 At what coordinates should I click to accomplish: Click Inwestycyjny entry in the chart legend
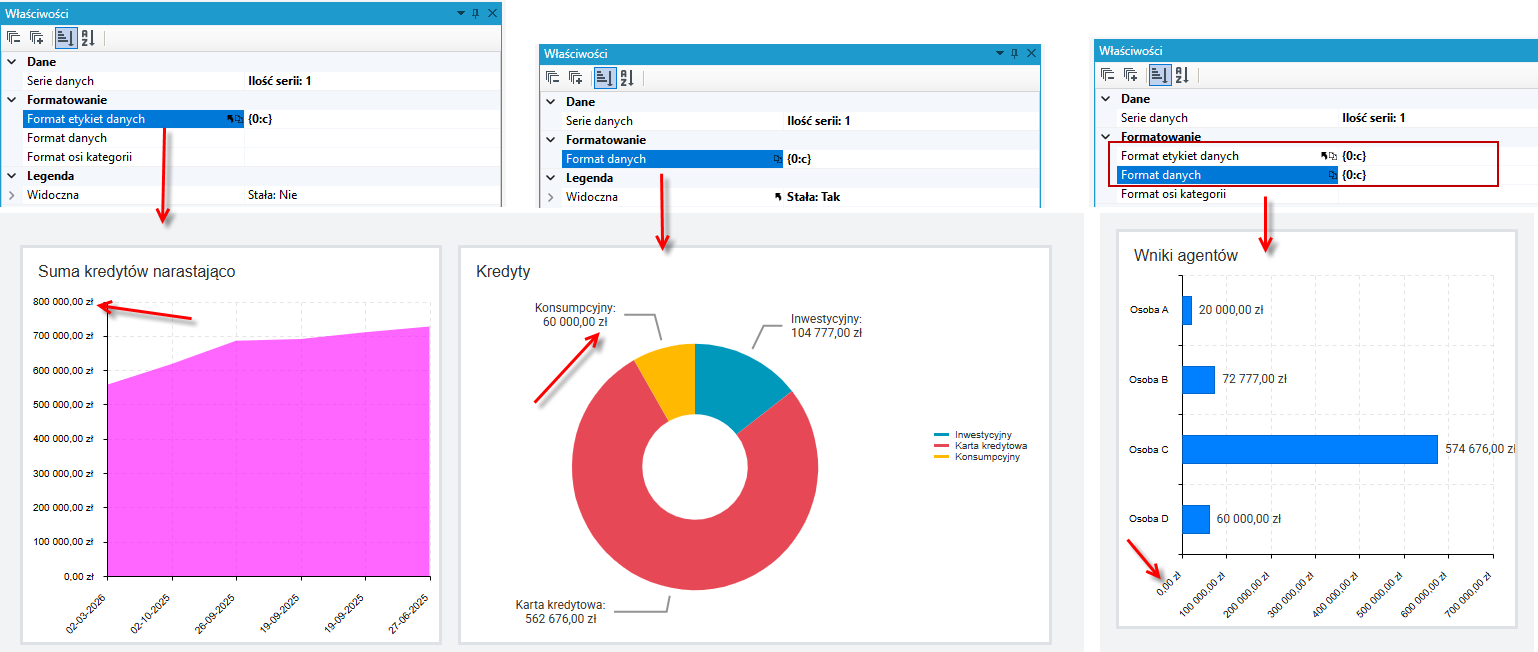(973, 435)
